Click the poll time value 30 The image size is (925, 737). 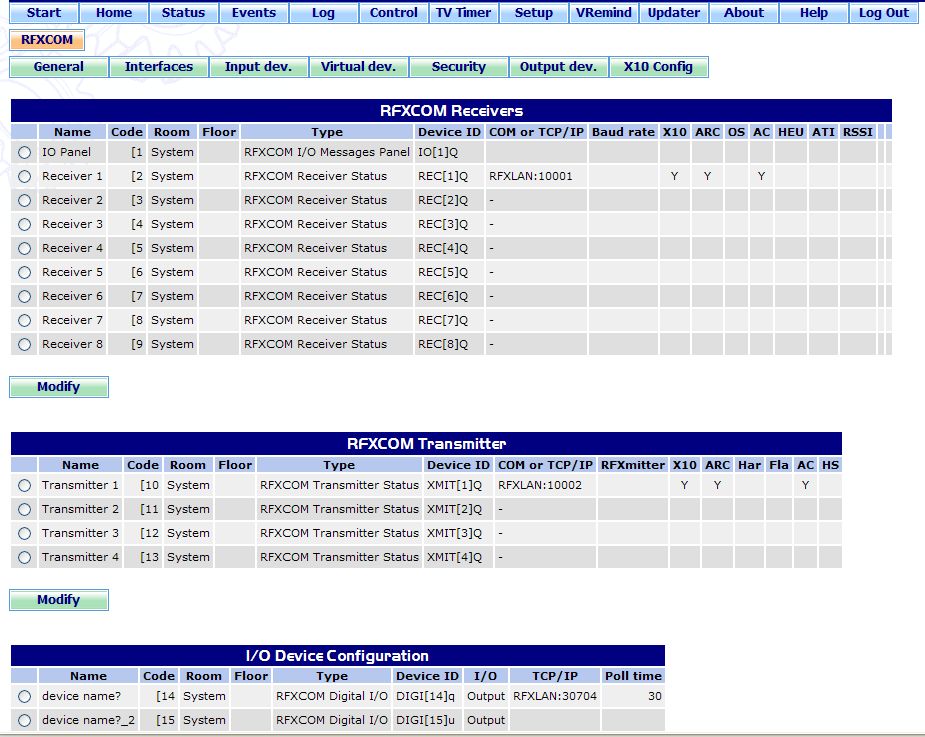pyautogui.click(x=655, y=696)
